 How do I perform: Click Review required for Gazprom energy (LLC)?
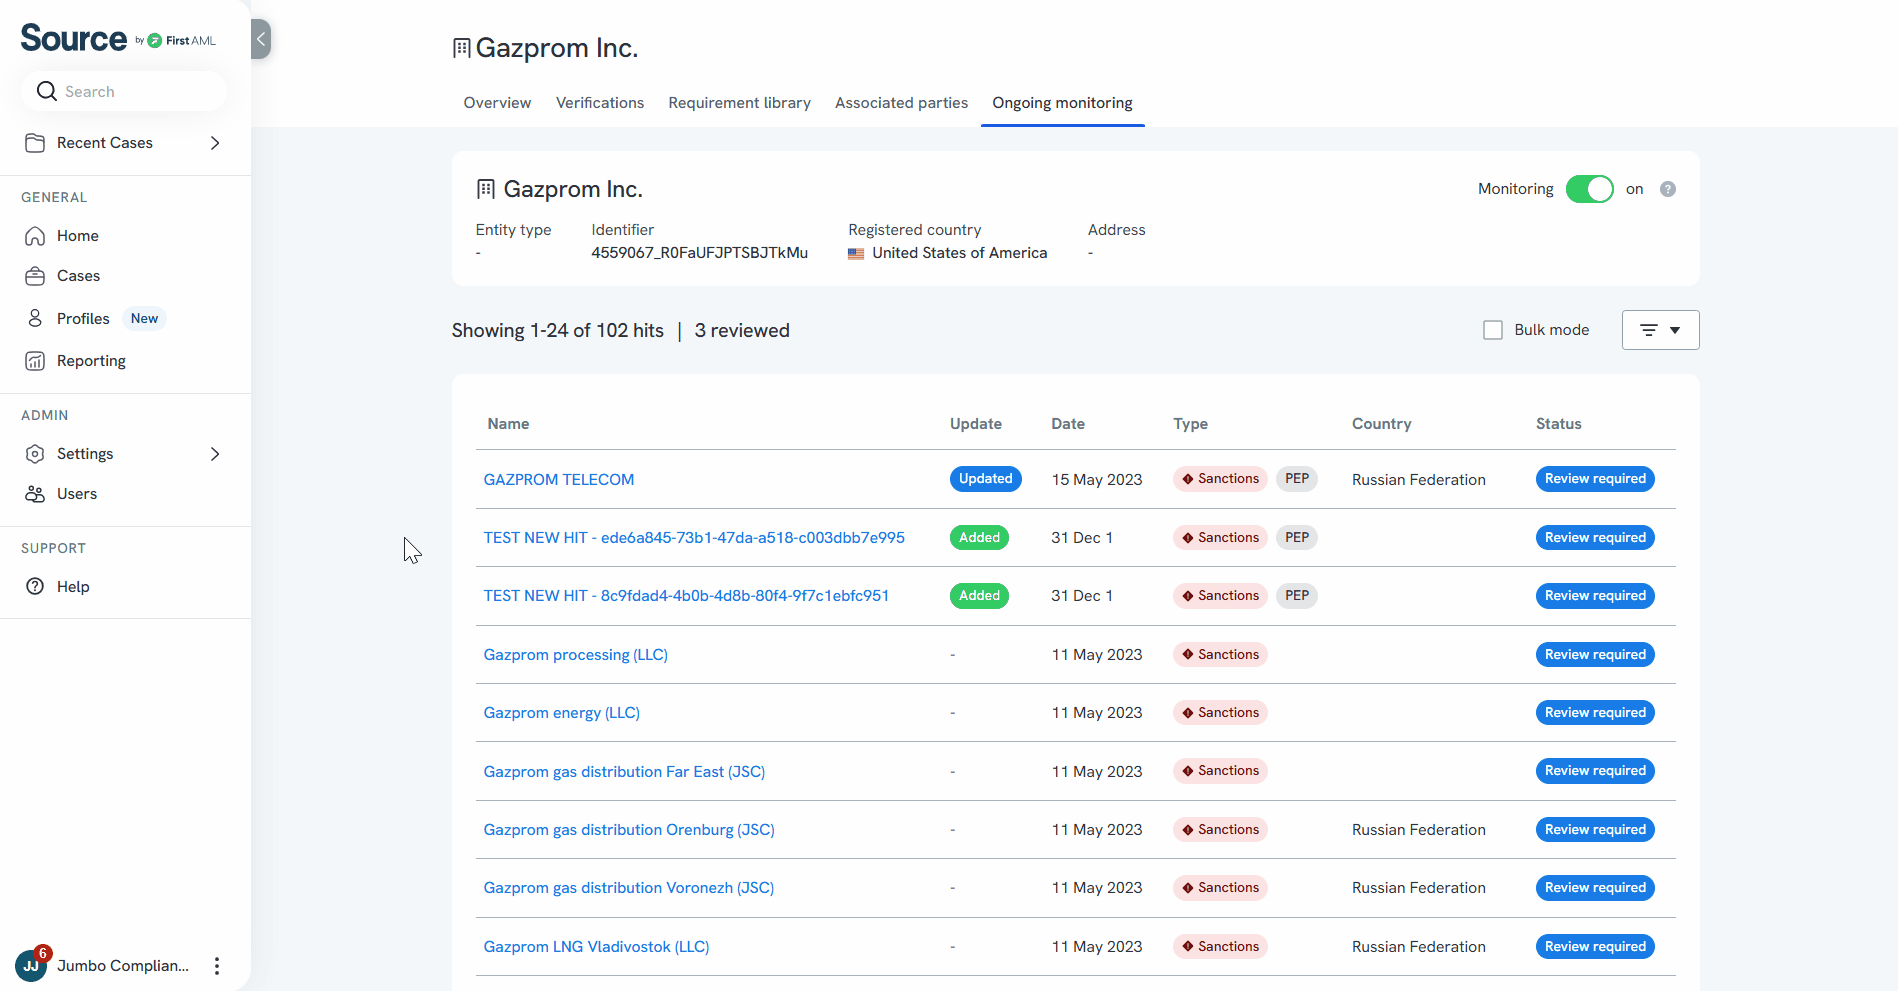coord(1595,713)
